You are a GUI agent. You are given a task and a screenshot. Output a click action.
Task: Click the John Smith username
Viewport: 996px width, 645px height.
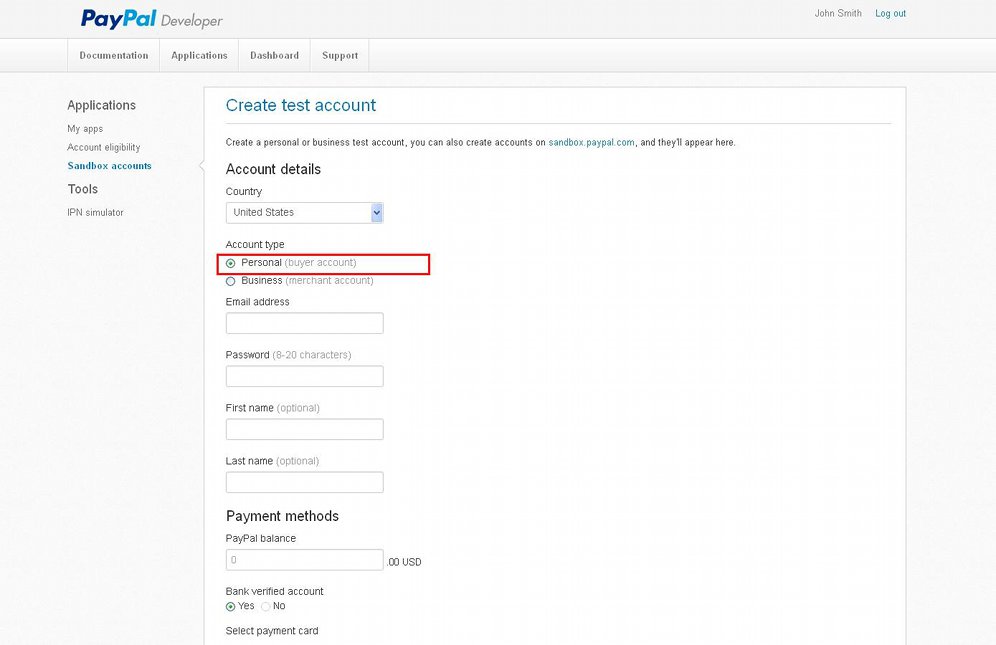pos(838,13)
